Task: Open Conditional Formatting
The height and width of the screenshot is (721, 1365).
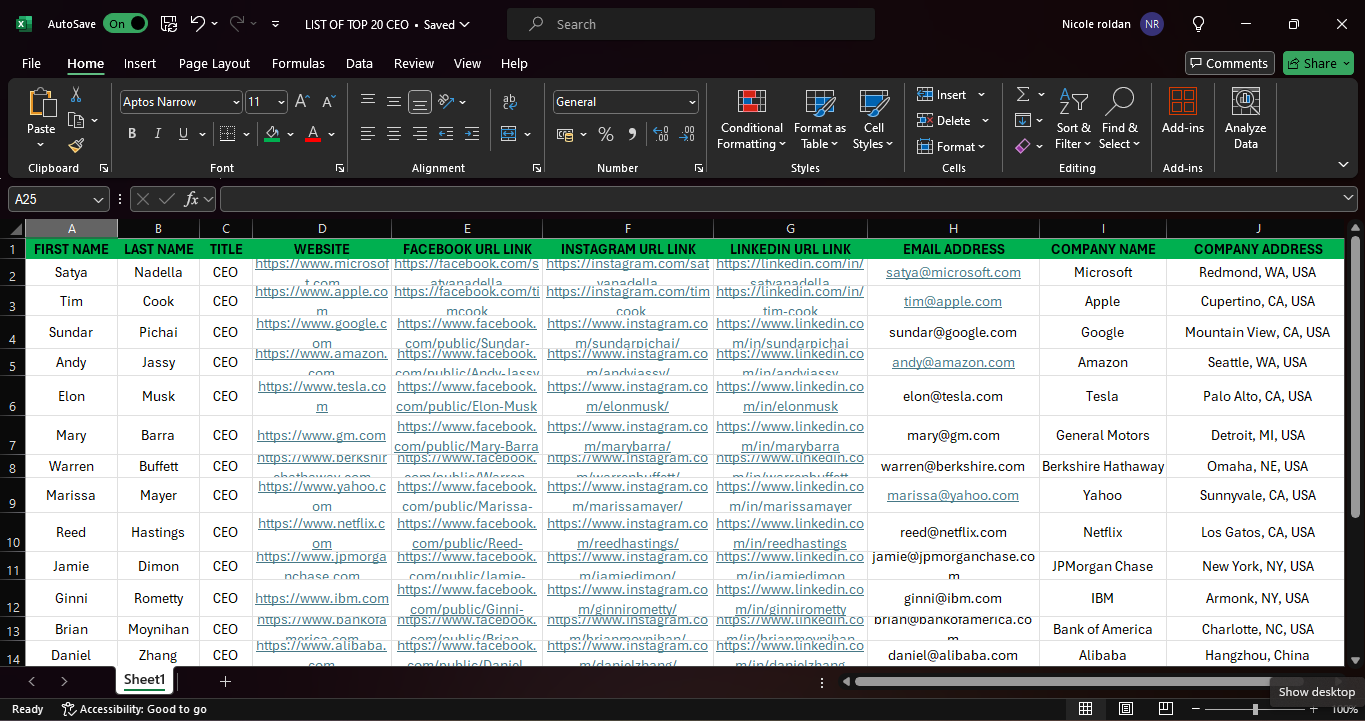Action: [x=752, y=120]
